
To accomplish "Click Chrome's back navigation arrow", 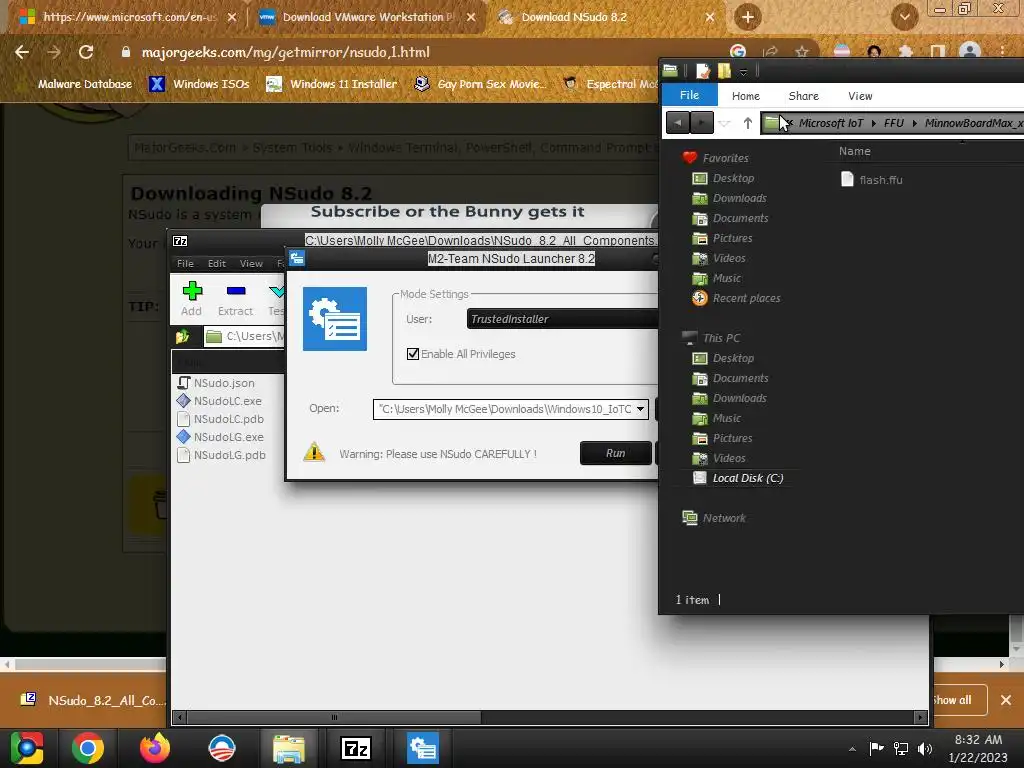I will 22,52.
